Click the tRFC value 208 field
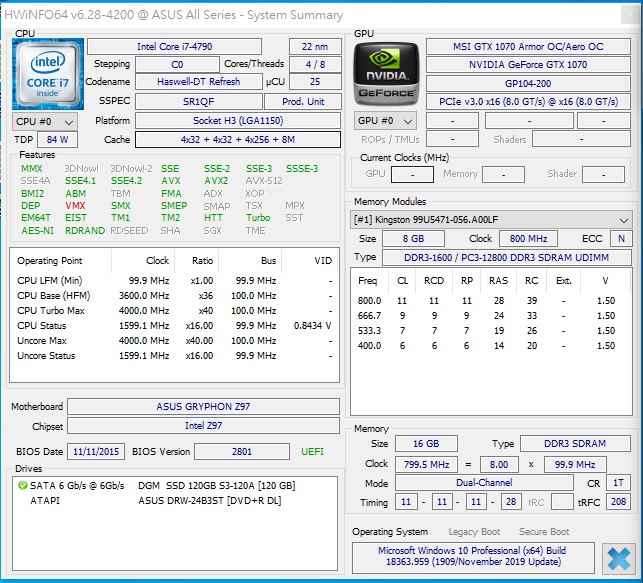 coord(618,502)
